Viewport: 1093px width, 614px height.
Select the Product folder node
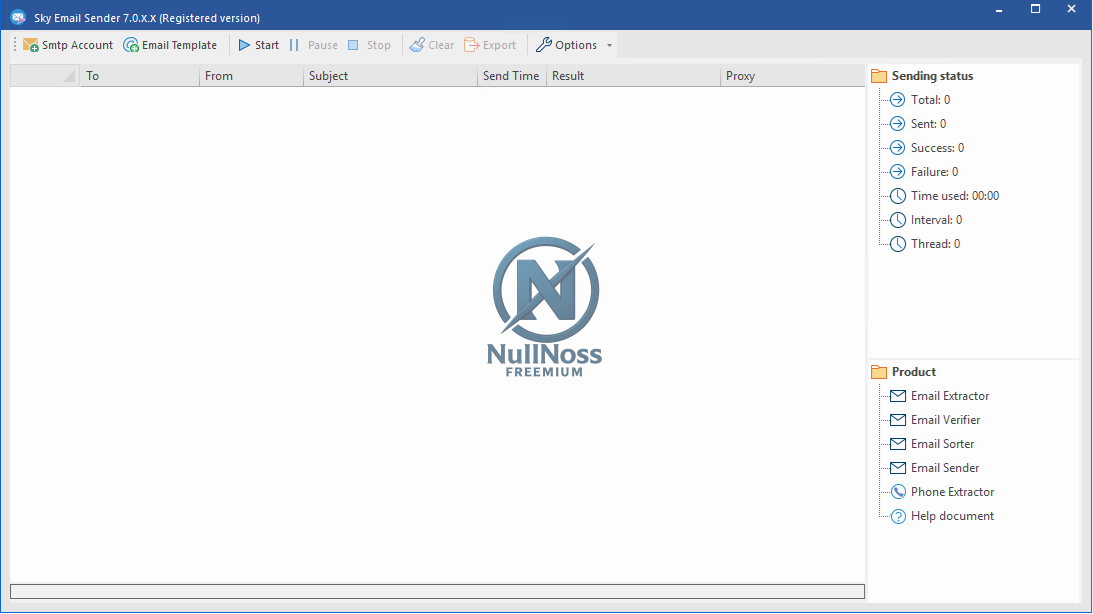tap(913, 372)
